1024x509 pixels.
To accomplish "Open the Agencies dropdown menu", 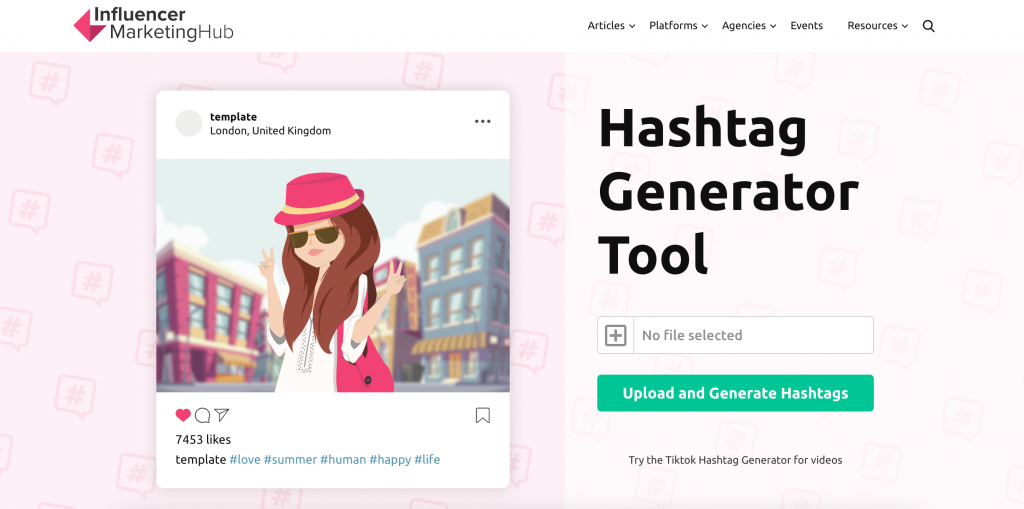I will (x=749, y=26).
